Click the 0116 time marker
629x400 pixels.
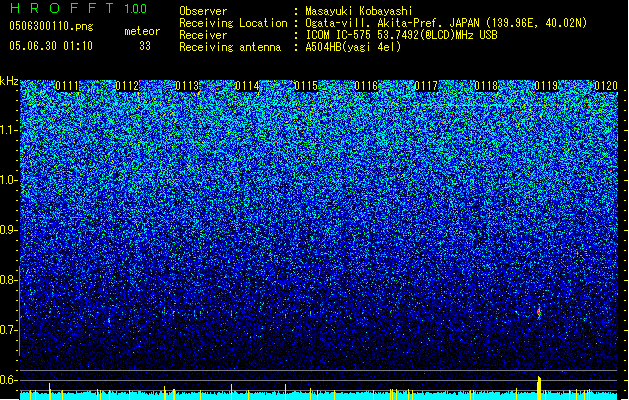tap(366, 86)
